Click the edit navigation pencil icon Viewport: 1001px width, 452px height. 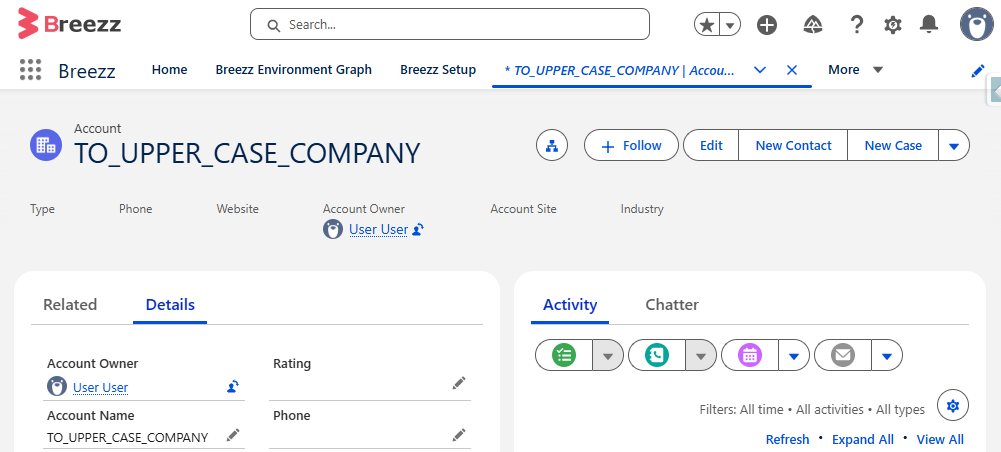[977, 70]
